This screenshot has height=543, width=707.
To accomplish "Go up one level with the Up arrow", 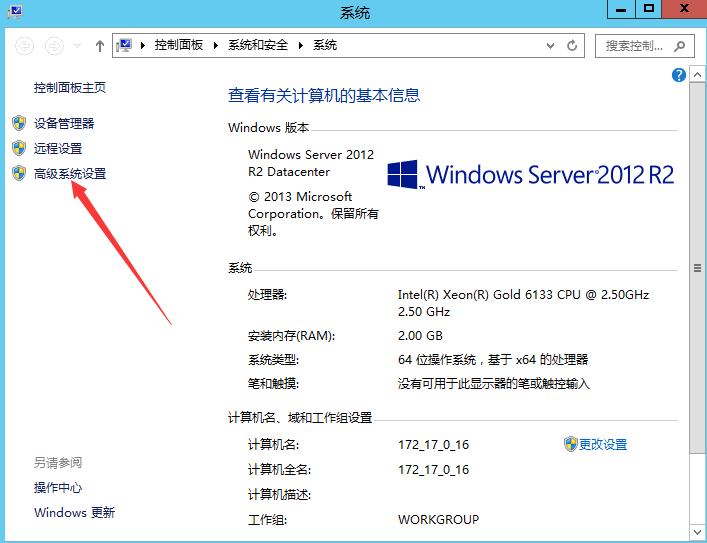I will pyautogui.click(x=100, y=46).
